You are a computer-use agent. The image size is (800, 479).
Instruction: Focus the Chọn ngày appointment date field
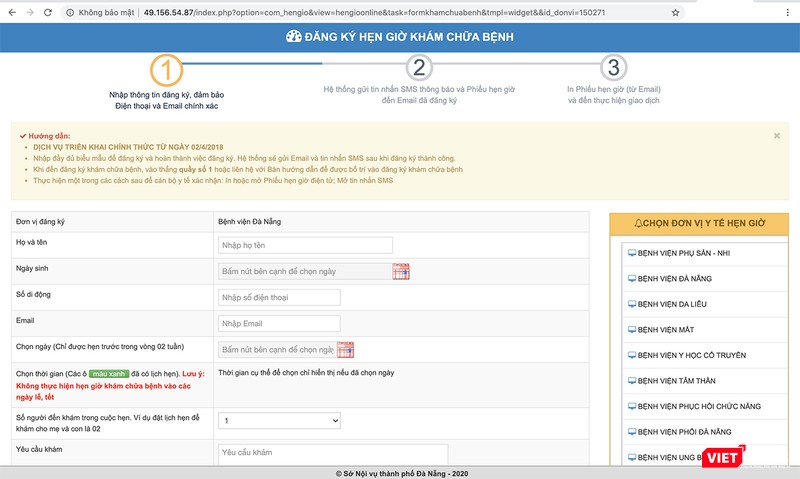point(277,349)
